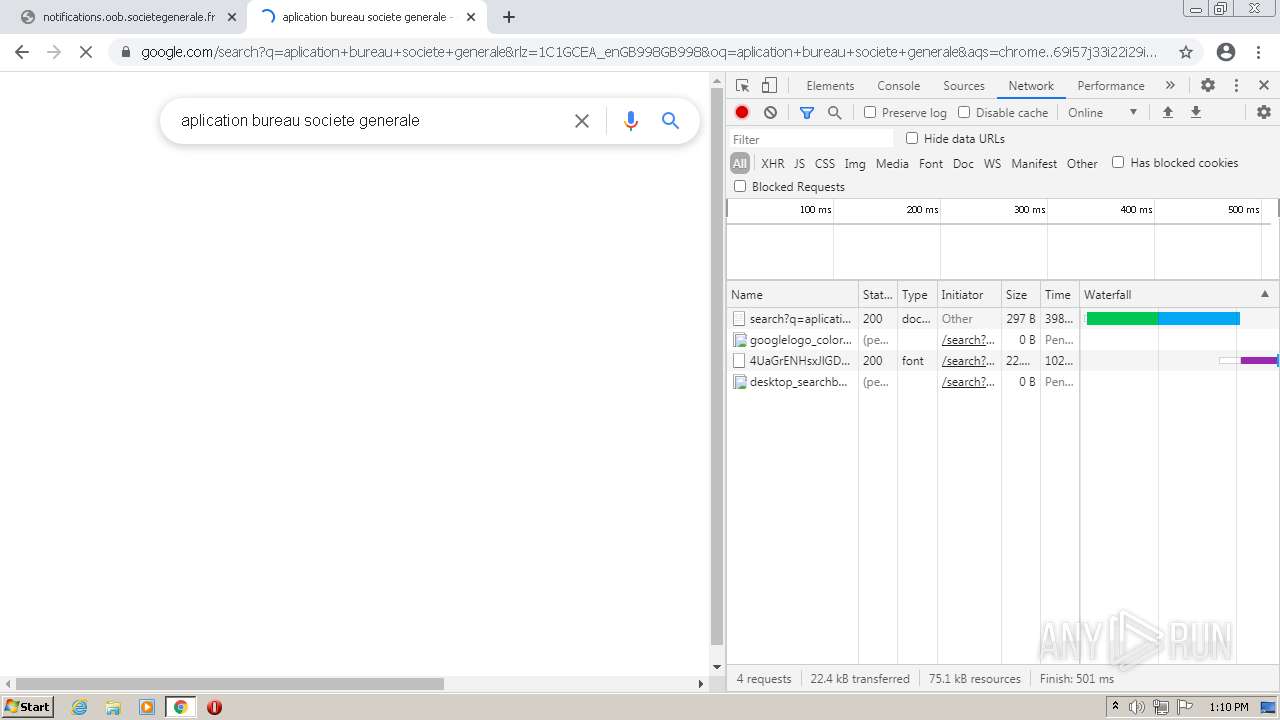Filter requests by XHR type

pos(773,164)
